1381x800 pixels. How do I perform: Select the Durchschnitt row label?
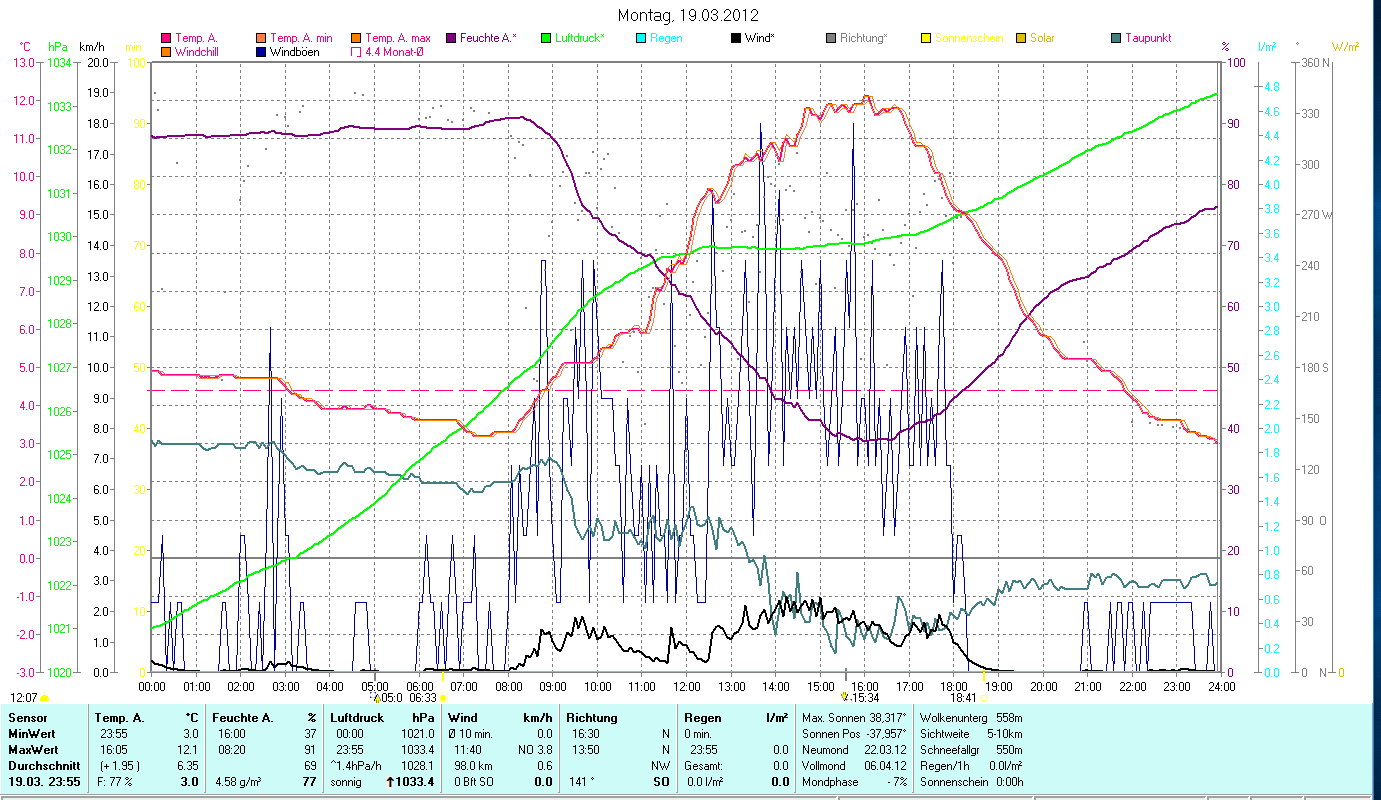pos(42,766)
